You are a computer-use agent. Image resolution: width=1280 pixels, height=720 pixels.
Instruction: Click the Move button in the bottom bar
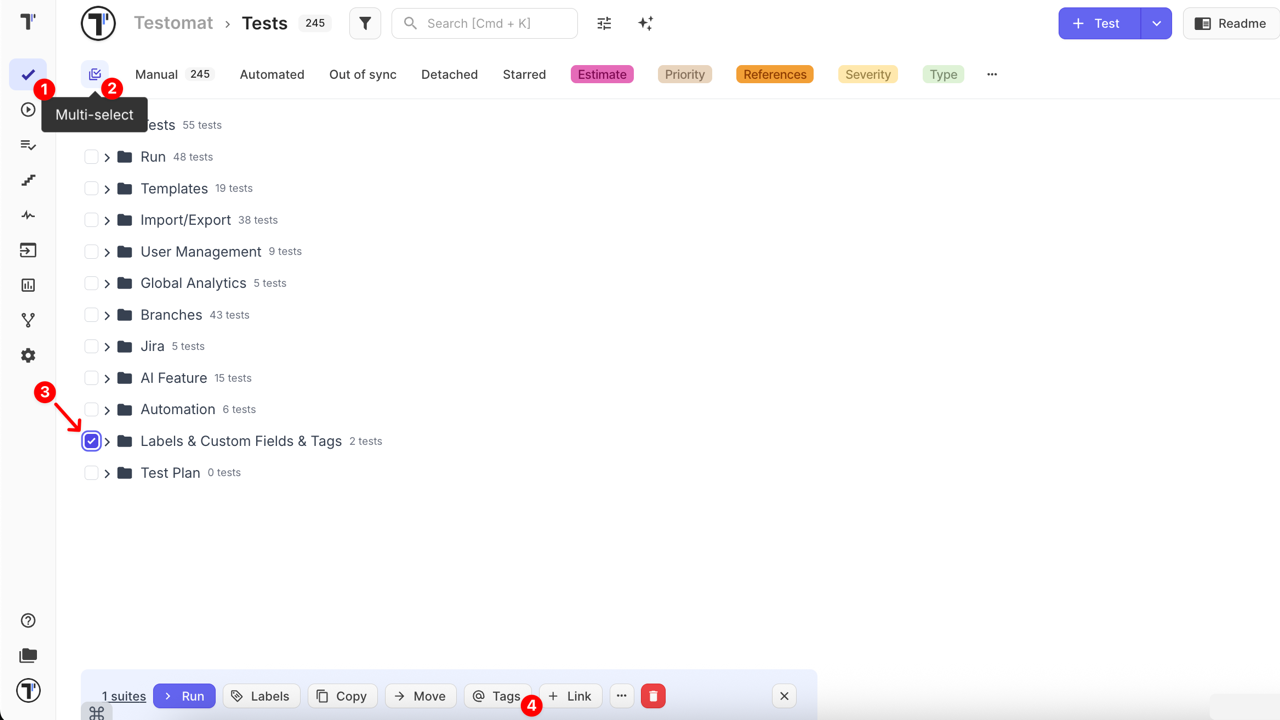[420, 696]
